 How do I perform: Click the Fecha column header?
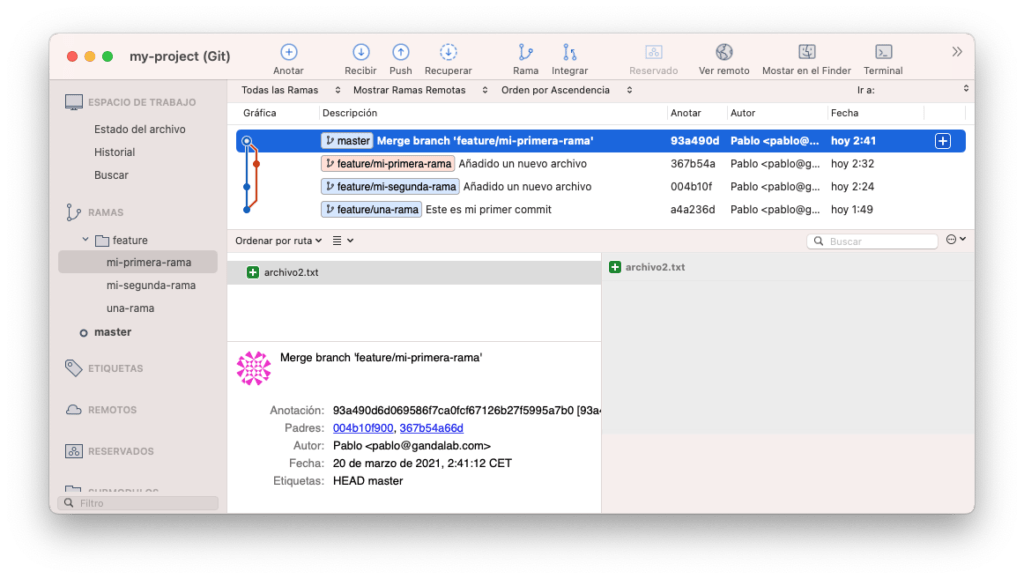point(844,113)
